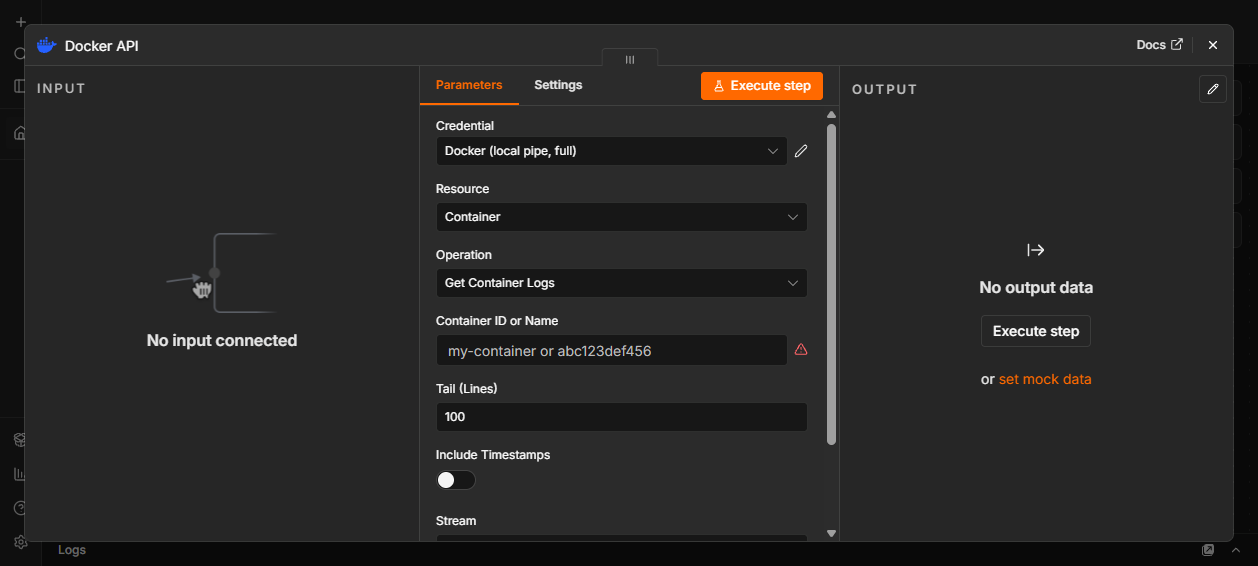1258x566 pixels.
Task: Click the panel drag handle at top
Action: pyautogui.click(x=630, y=59)
